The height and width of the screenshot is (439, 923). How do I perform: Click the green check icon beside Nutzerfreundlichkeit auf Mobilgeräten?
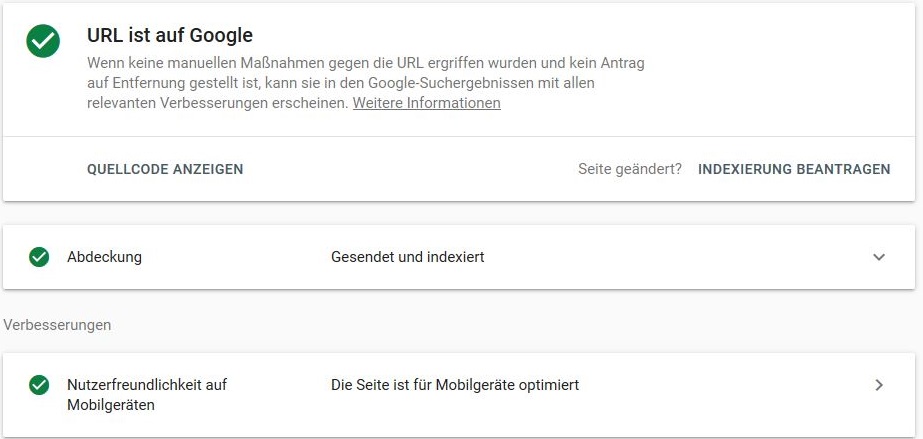pyautogui.click(x=39, y=385)
